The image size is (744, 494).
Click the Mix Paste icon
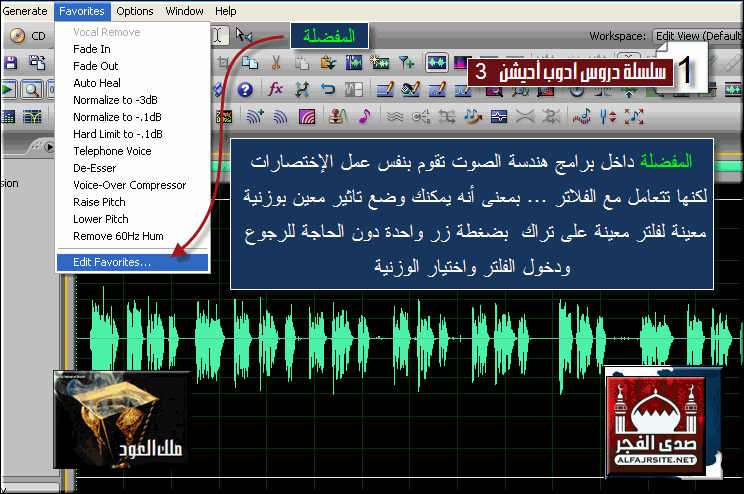pyautogui.click(x=328, y=63)
